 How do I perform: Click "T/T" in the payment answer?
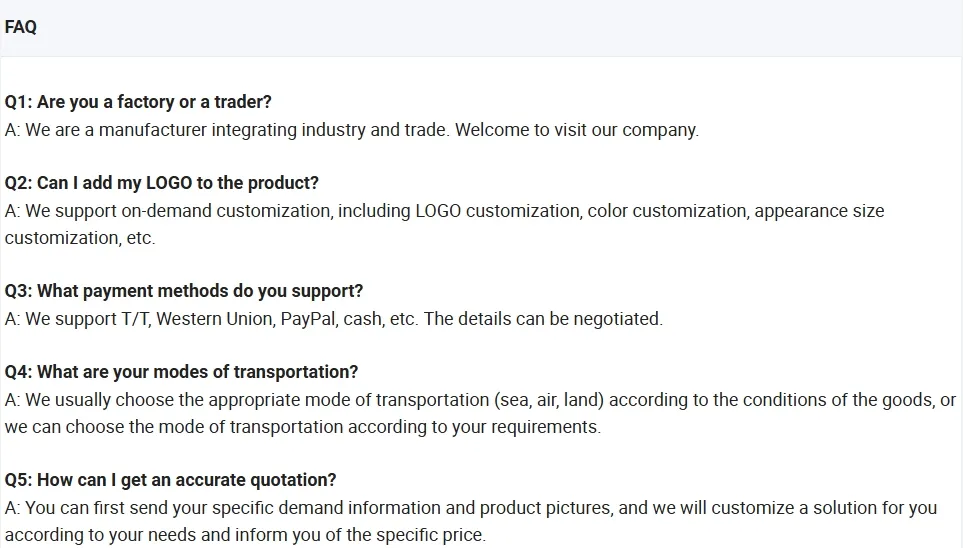click(134, 319)
